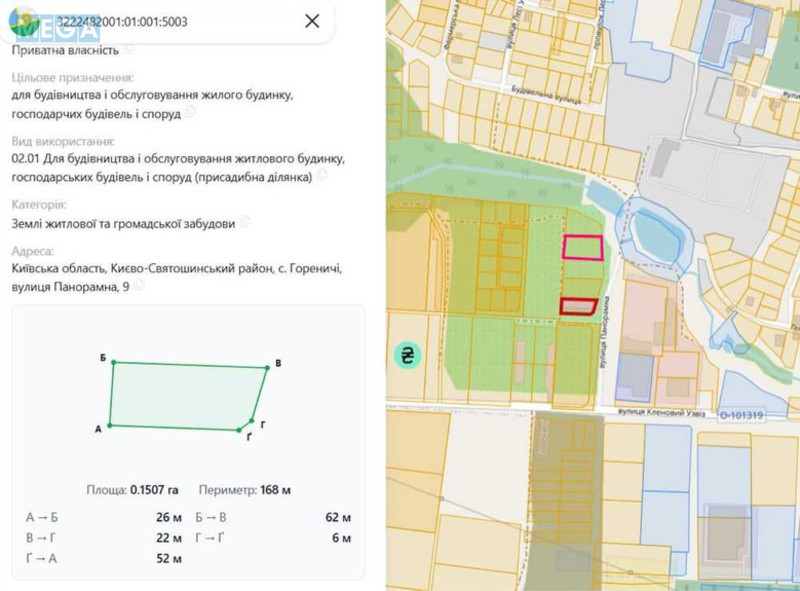800x591 pixels.
Task: Click the 'Приватна власність' text
Action: tap(65, 50)
